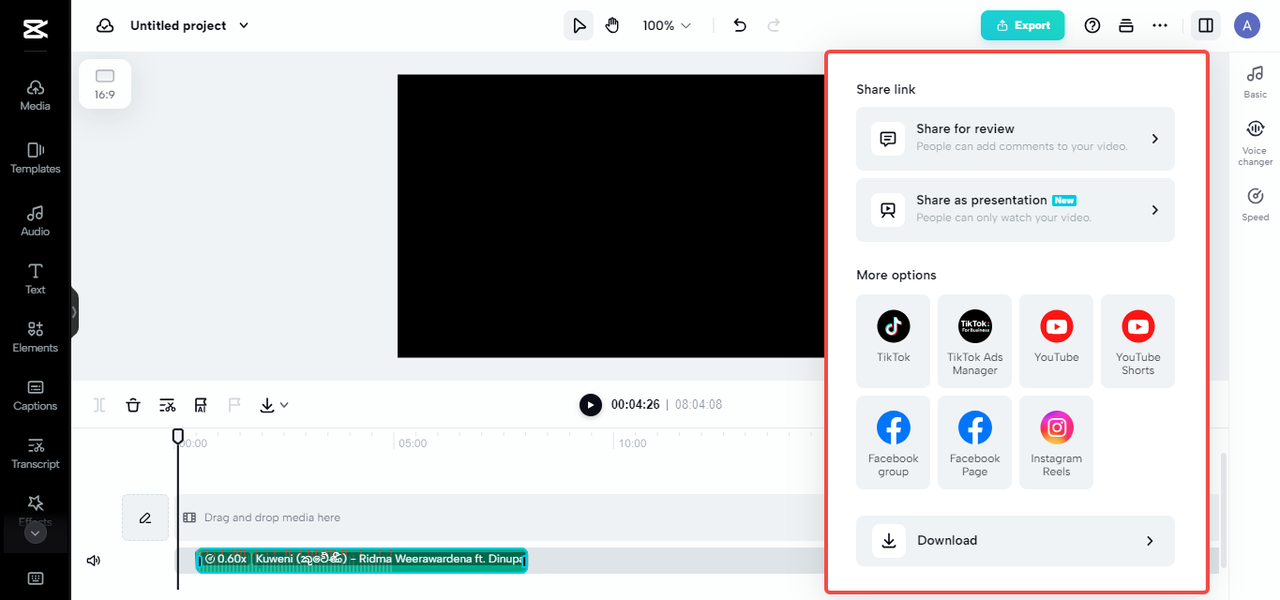1280x600 pixels.
Task: Share to YouTube Shorts
Action: coord(1138,341)
